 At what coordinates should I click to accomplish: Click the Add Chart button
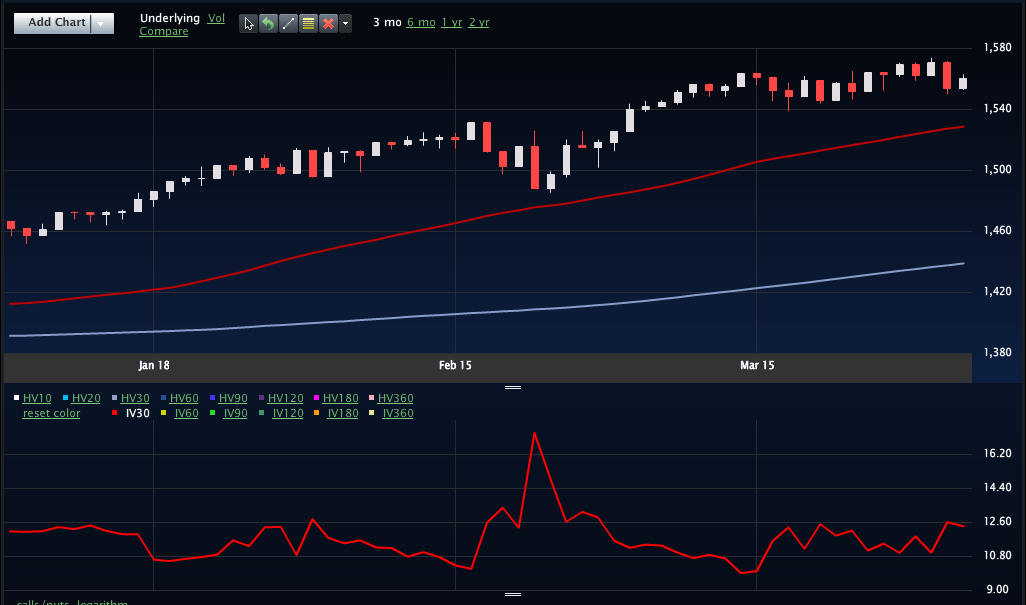pyautogui.click(x=56, y=23)
